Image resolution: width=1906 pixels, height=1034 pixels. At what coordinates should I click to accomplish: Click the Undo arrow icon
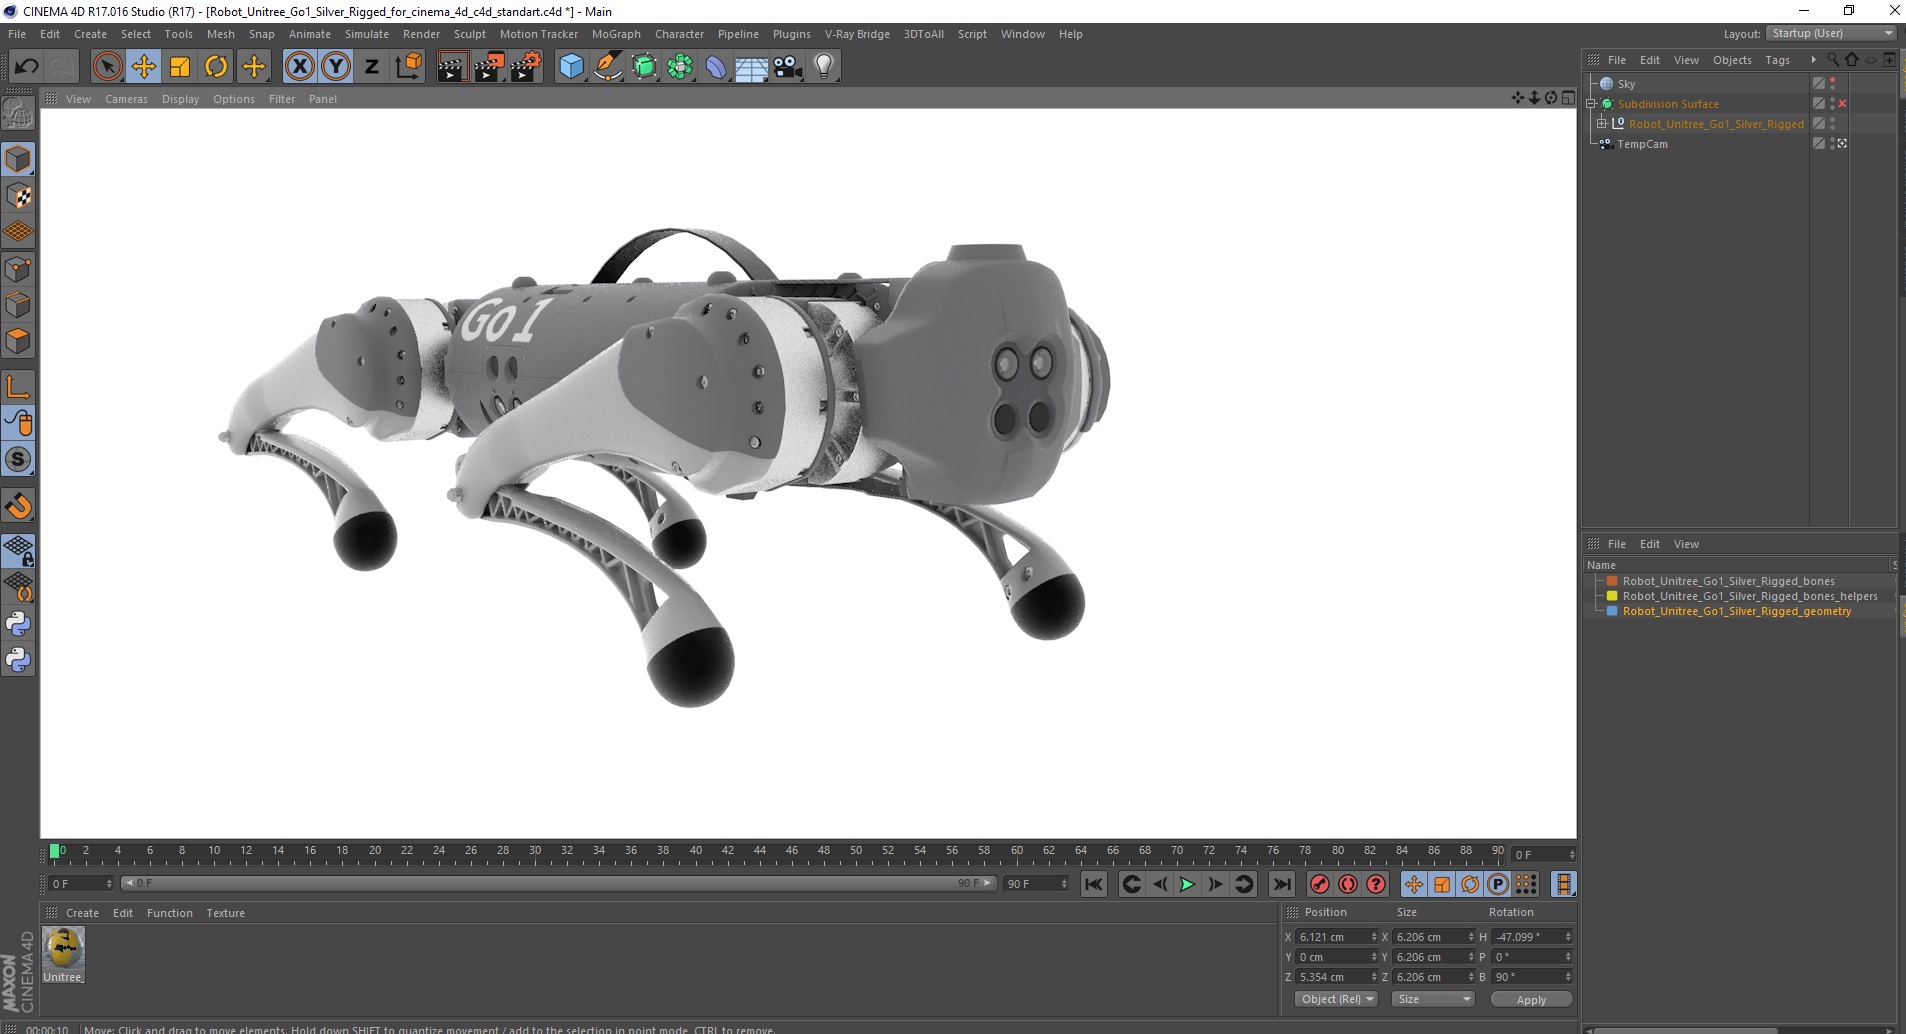pos(26,67)
